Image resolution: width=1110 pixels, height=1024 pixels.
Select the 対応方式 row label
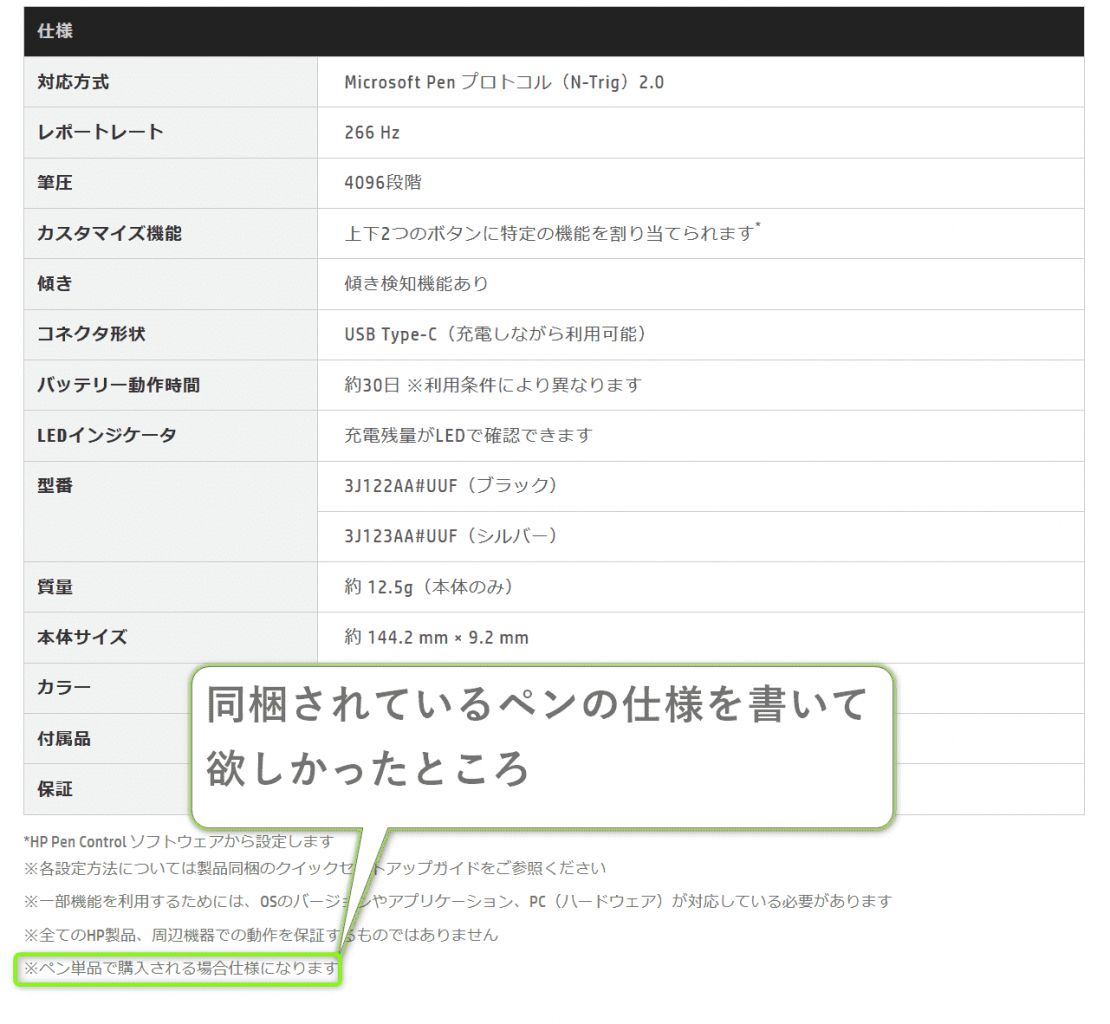pos(73,82)
